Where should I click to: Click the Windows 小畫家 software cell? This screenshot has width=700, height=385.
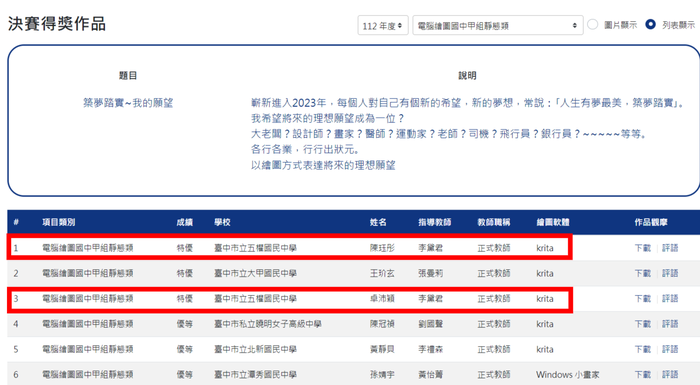click(568, 374)
